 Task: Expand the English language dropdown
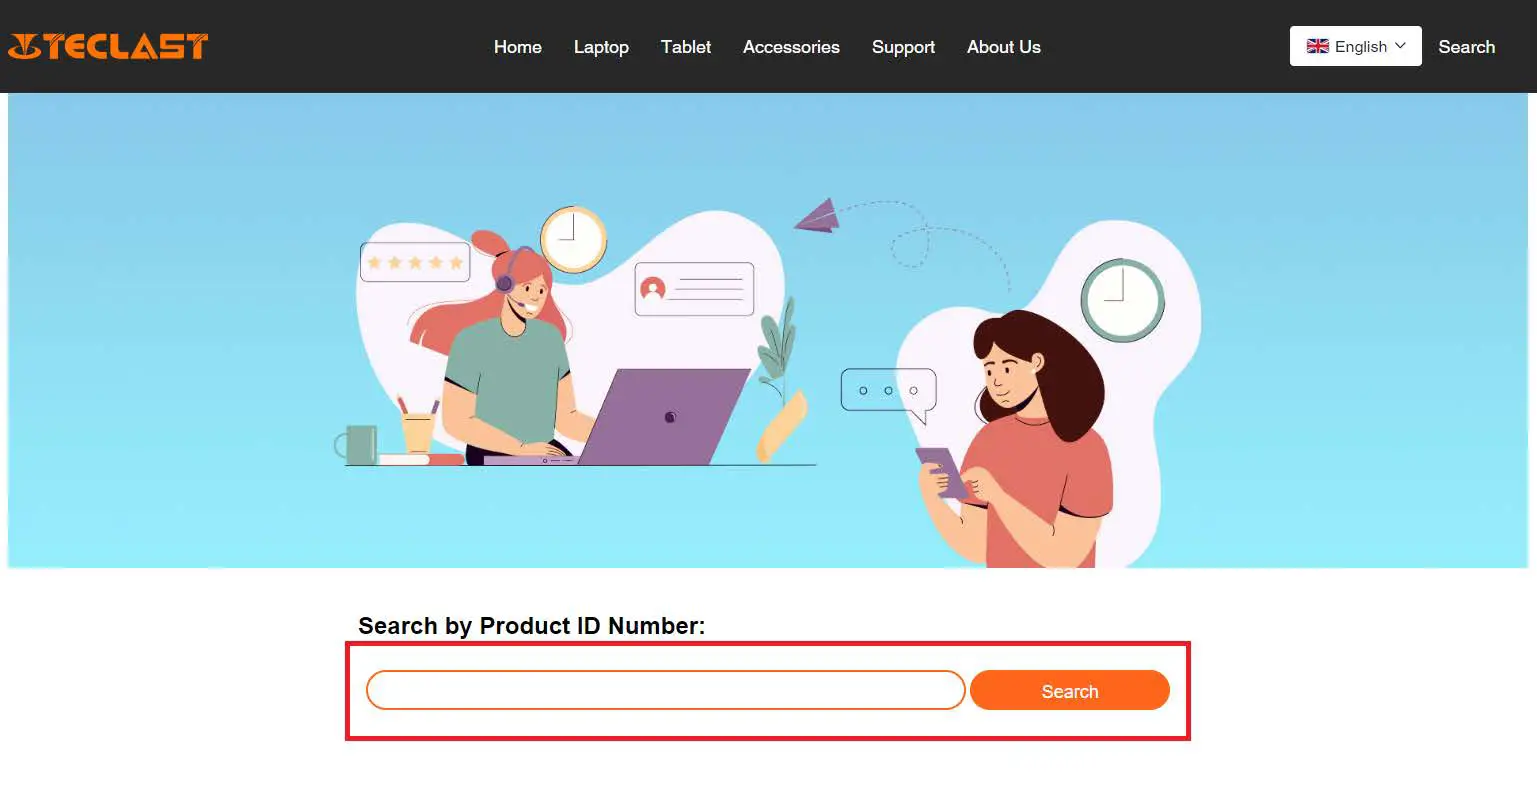click(1355, 46)
